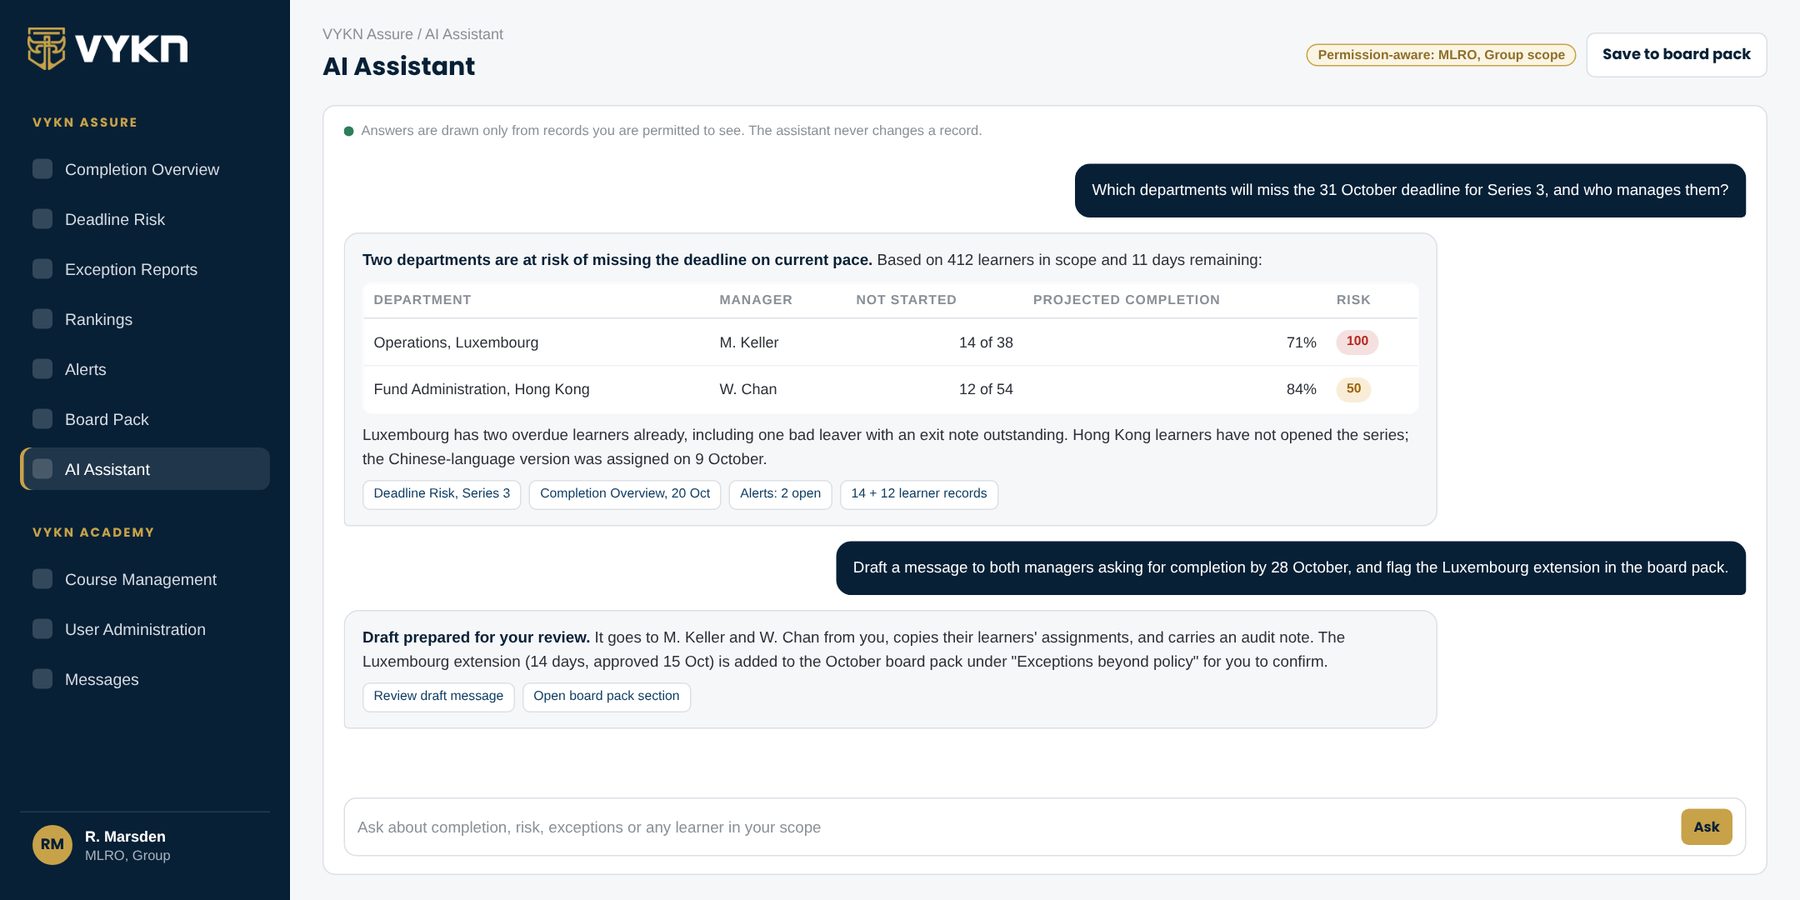Open Exception Reports from sidebar
The image size is (1800, 900).
click(x=145, y=269)
